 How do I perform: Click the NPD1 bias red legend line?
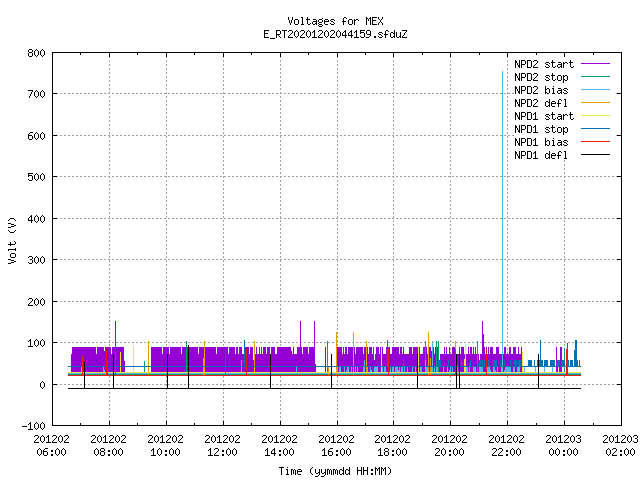pyautogui.click(x=595, y=142)
